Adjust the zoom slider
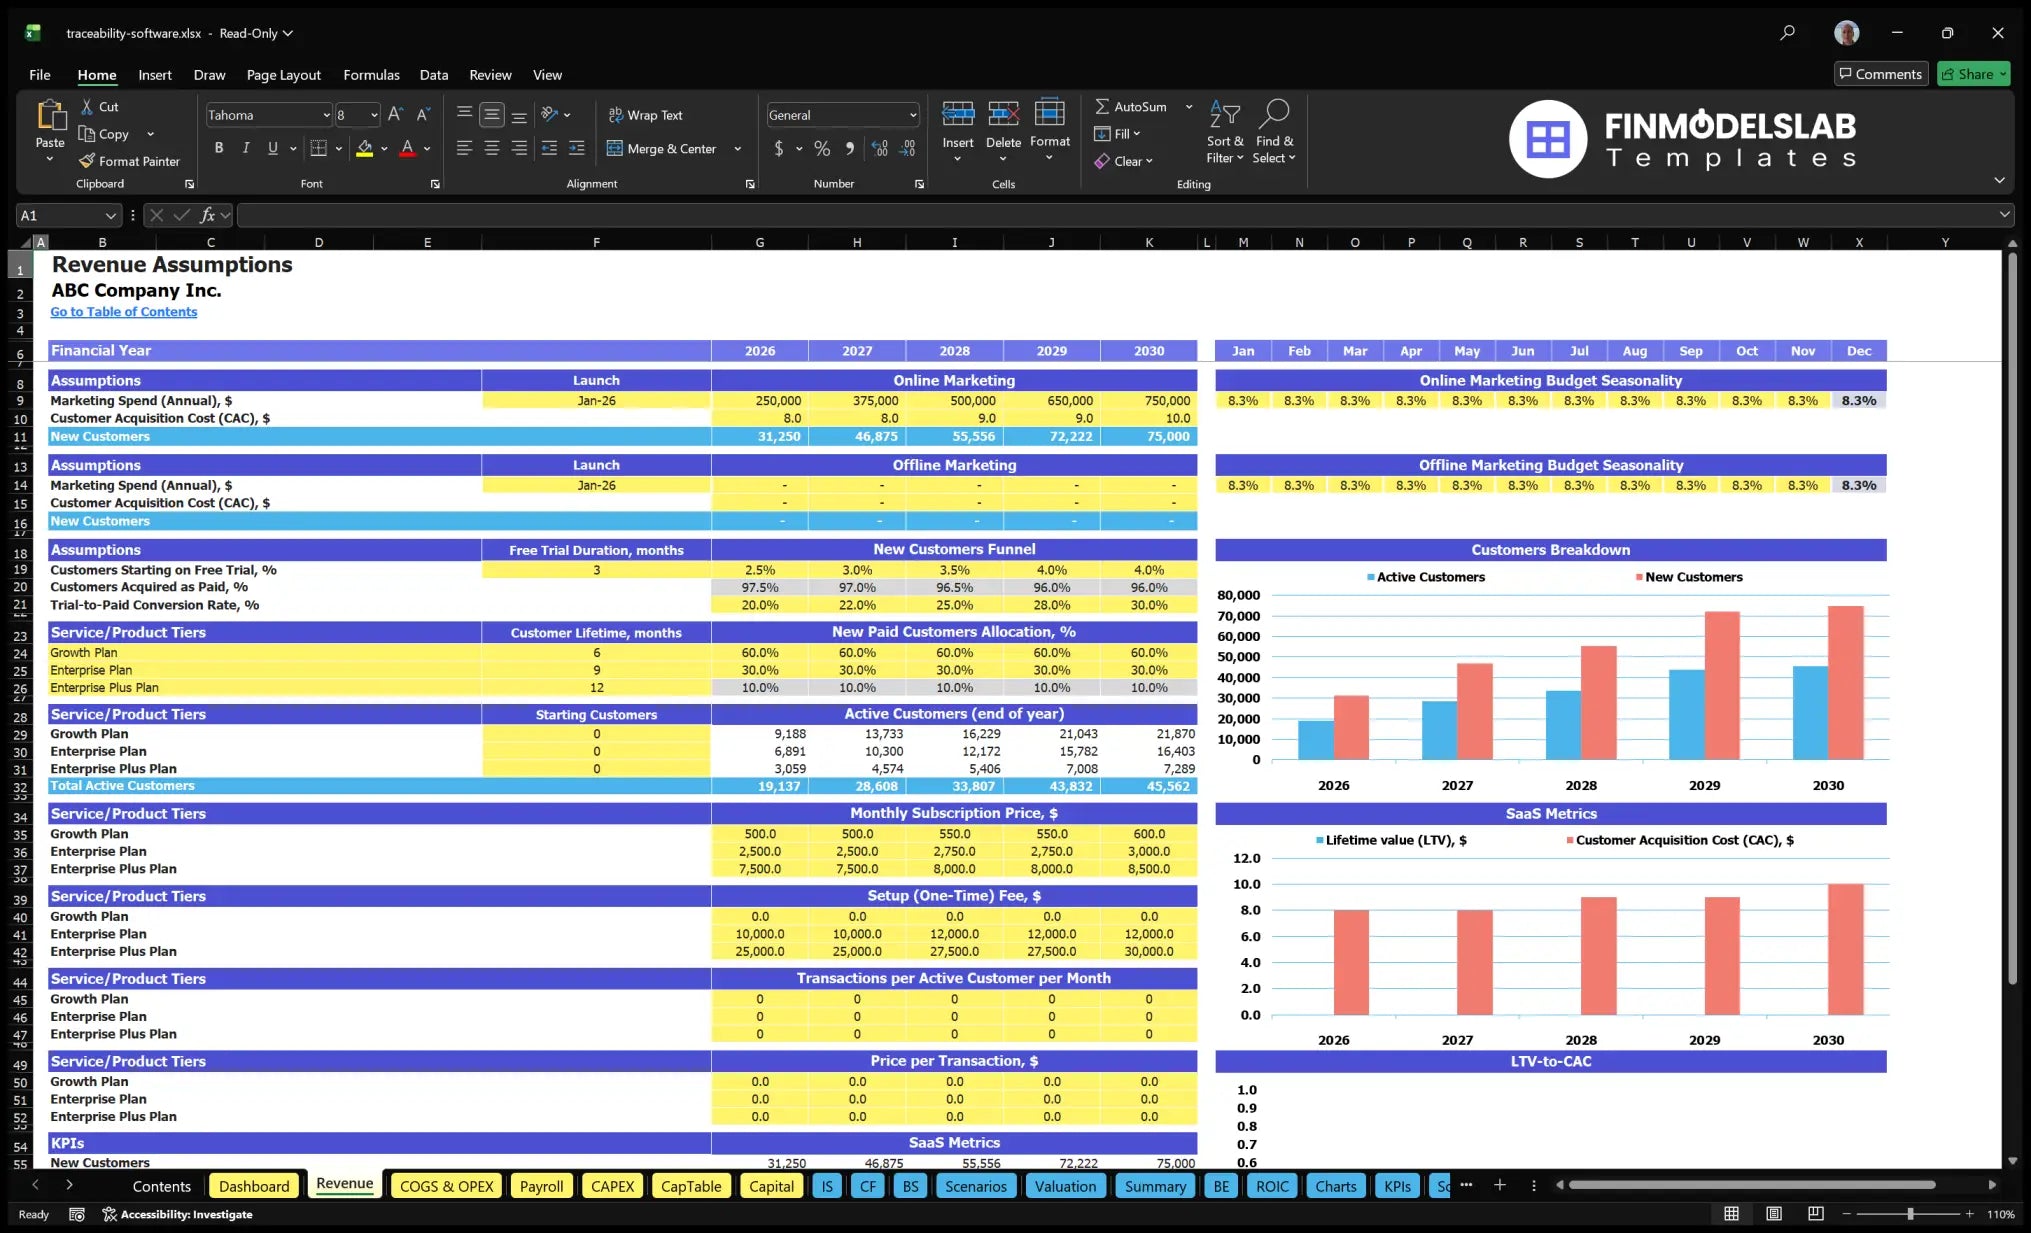The image size is (2031, 1233). 1909,1214
